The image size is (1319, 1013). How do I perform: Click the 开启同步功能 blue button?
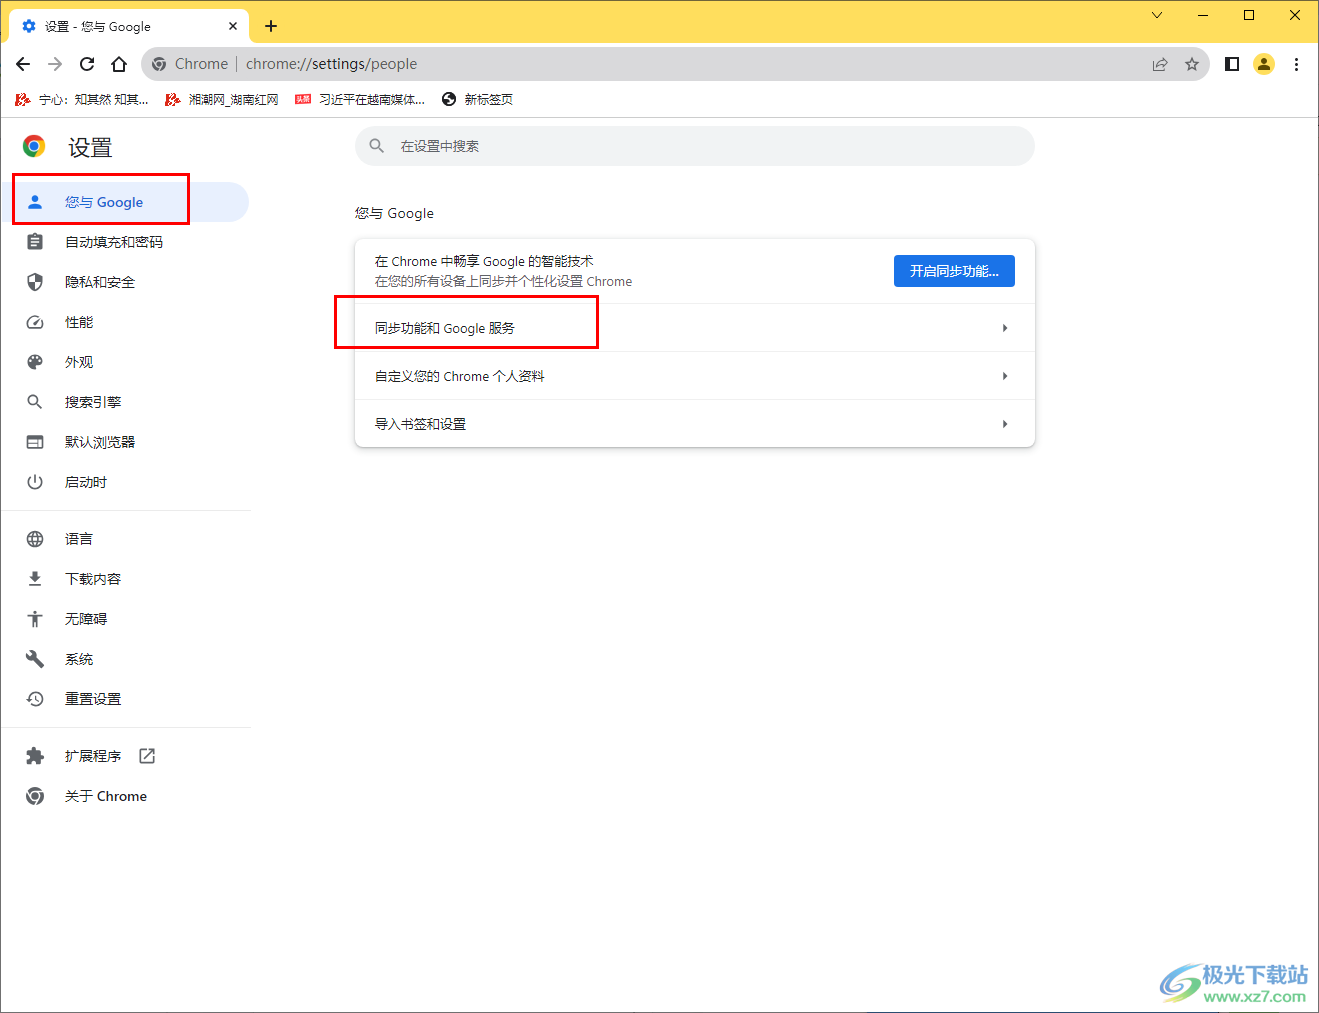pyautogui.click(x=954, y=271)
